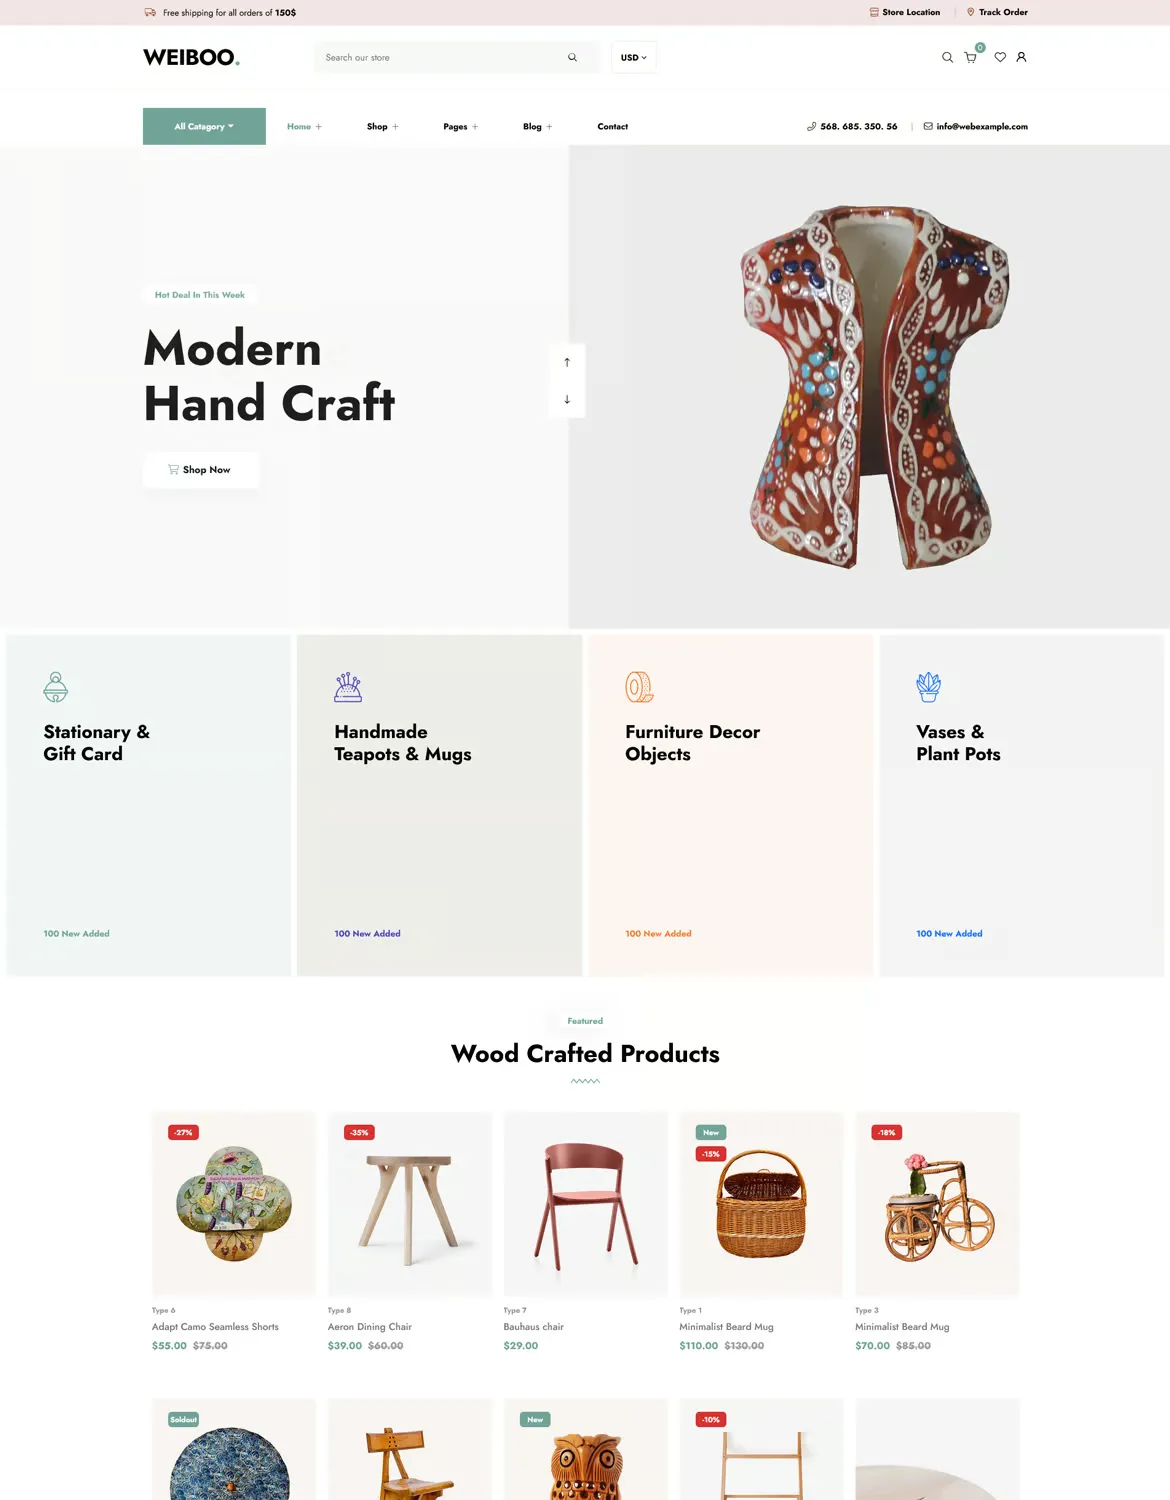The width and height of the screenshot is (1170, 1500).
Task: Click the Store Location link
Action: (905, 12)
